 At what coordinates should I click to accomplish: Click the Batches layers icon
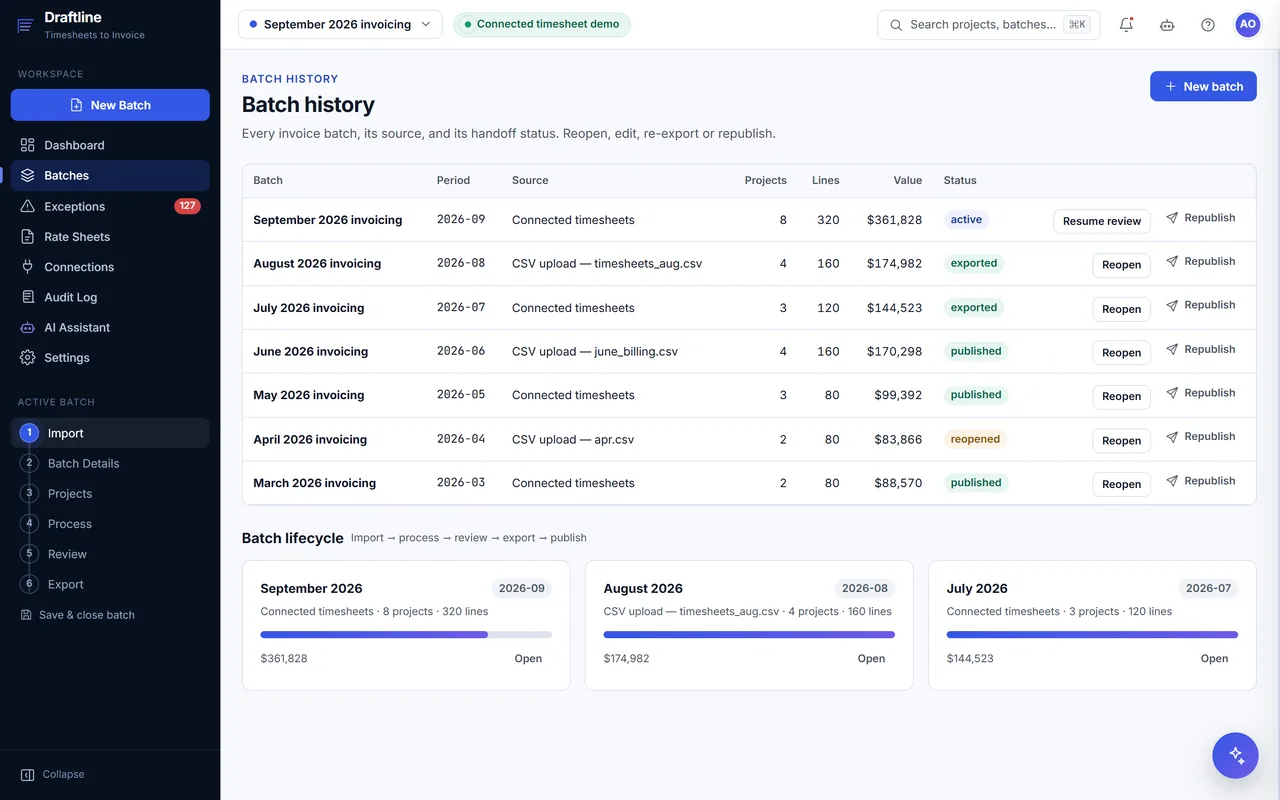coord(28,175)
